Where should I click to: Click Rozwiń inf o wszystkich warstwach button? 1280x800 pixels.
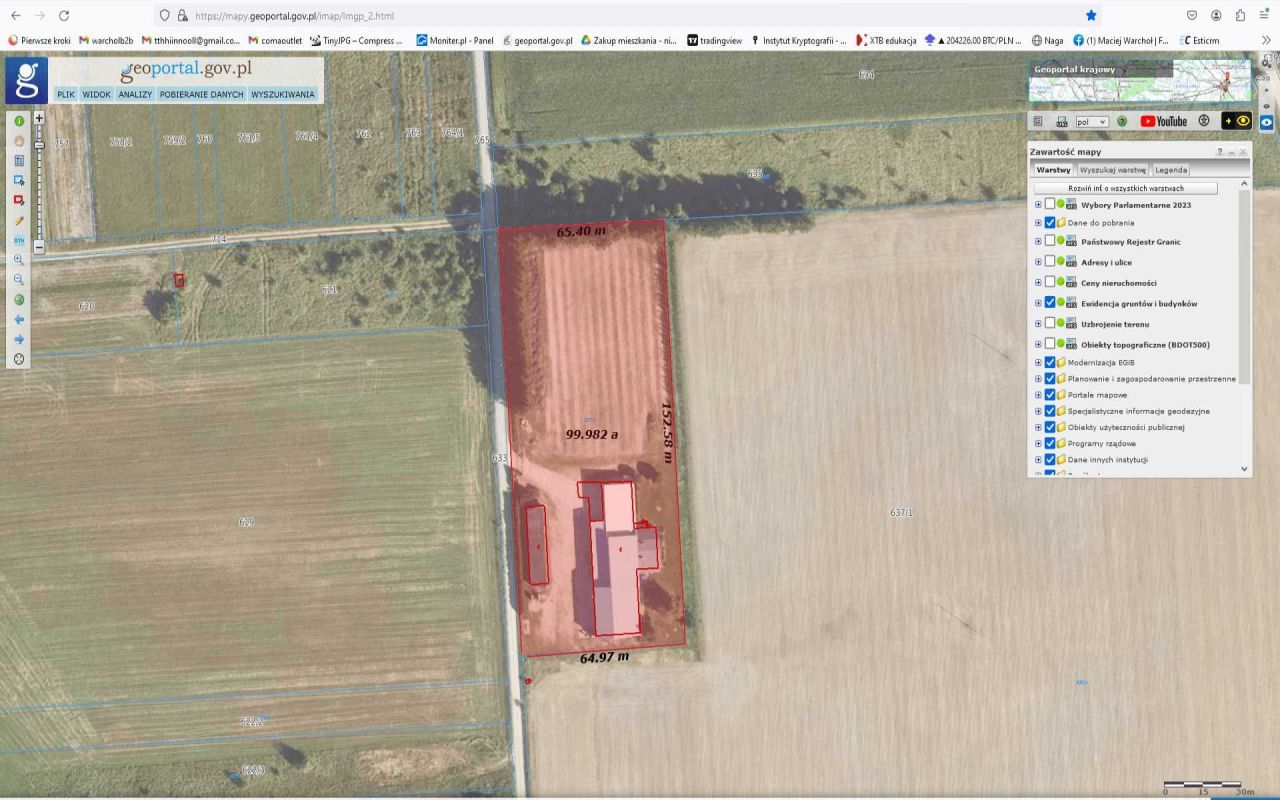pyautogui.click(x=1125, y=188)
